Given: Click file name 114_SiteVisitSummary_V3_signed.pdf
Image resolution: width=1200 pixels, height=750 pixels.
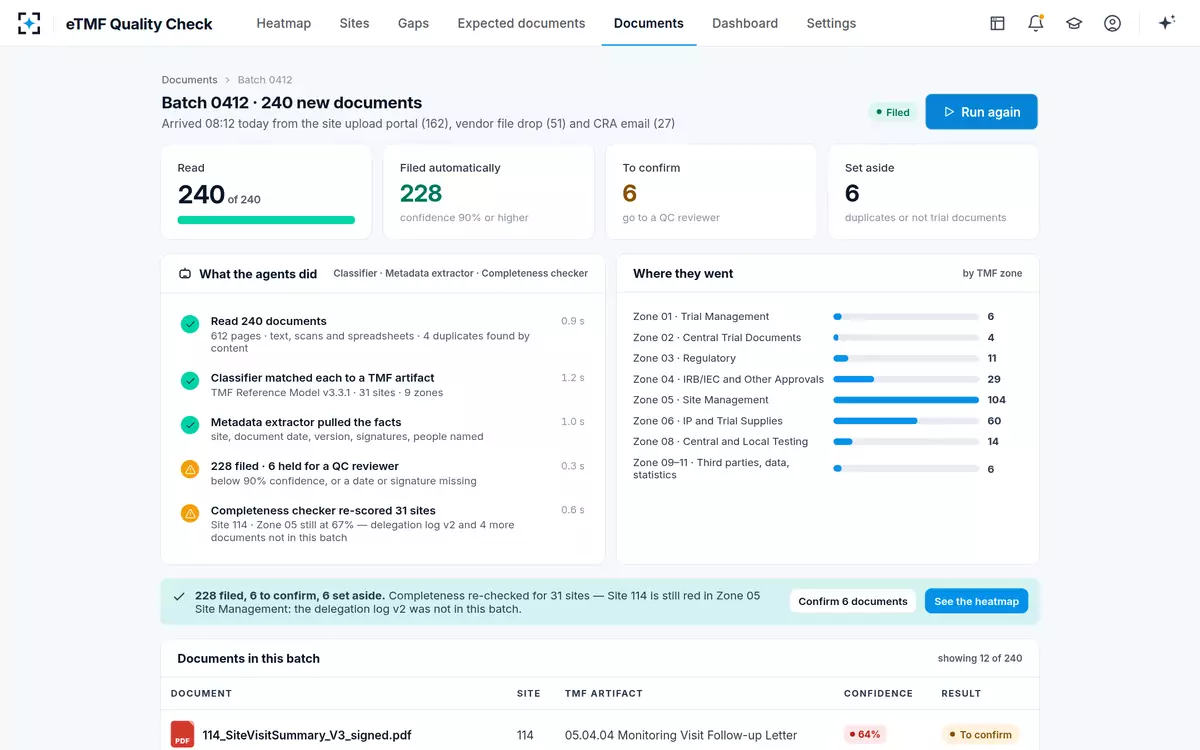Looking at the screenshot, I should tap(307, 735).
